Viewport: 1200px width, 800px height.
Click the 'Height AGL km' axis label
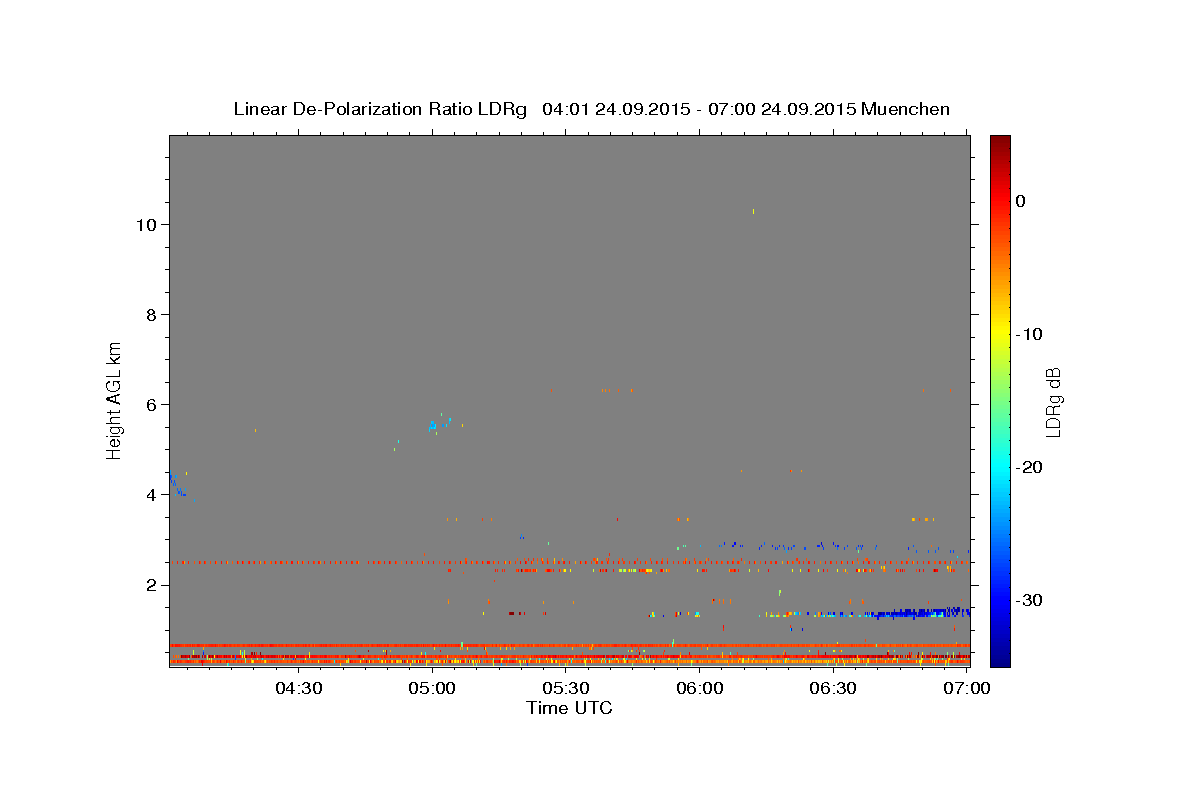(x=115, y=399)
